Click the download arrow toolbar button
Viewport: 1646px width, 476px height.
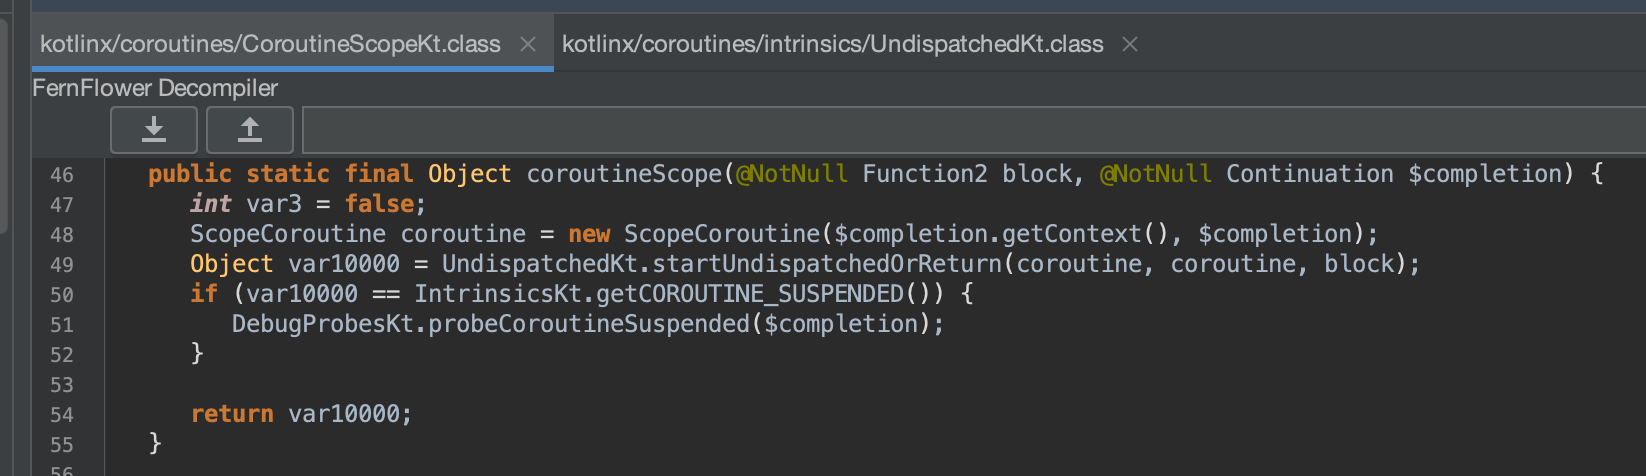(154, 130)
